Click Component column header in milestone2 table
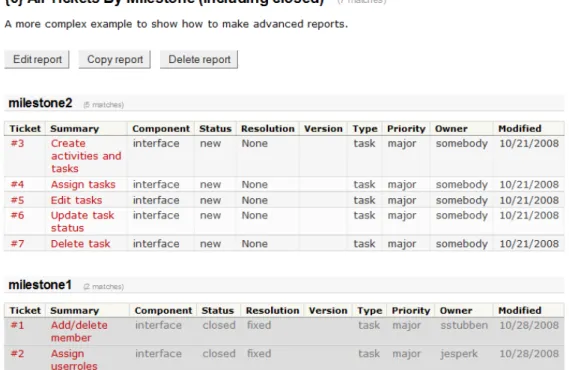This screenshot has height=370, width=569. (161, 129)
